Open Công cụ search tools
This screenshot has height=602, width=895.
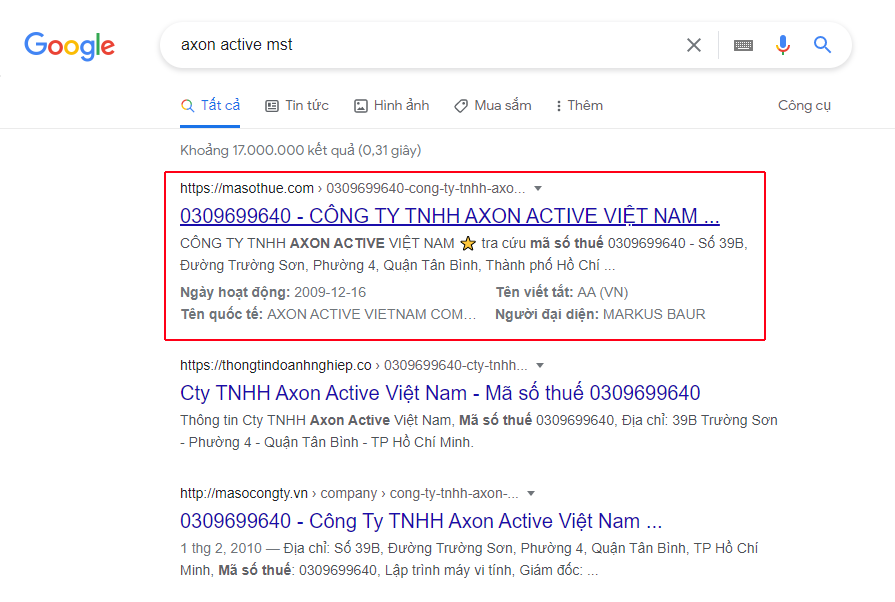pyautogui.click(x=804, y=106)
